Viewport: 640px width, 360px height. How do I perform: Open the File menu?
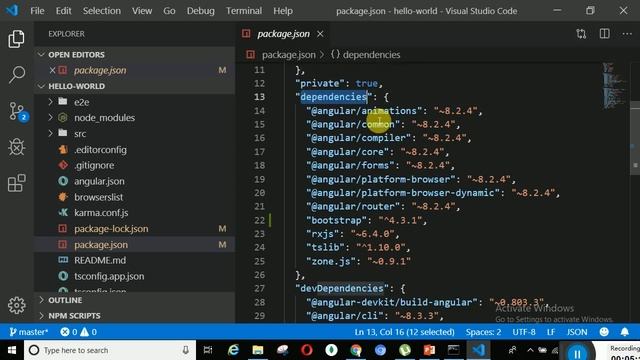click(37, 11)
